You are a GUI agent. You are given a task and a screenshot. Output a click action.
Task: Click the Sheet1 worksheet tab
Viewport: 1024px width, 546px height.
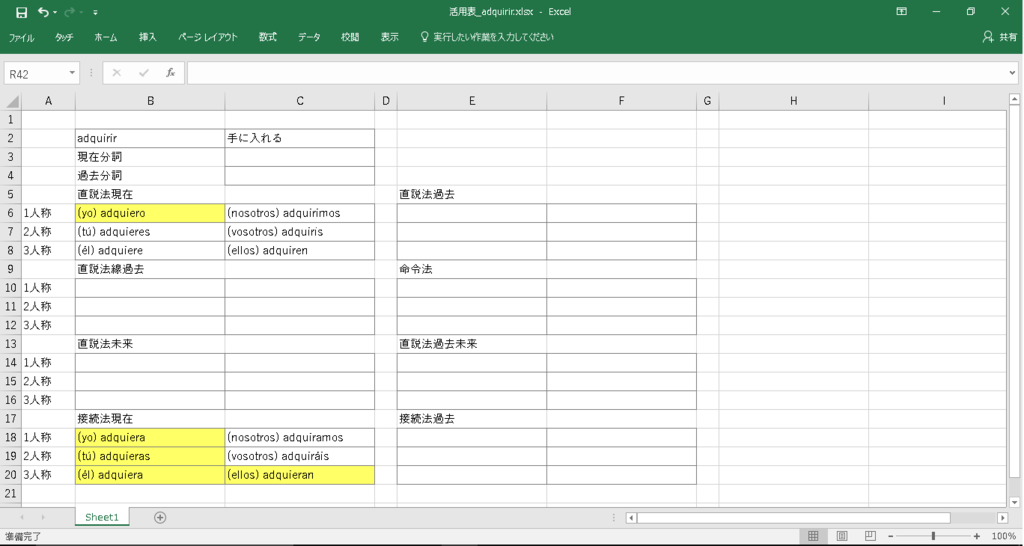102,517
